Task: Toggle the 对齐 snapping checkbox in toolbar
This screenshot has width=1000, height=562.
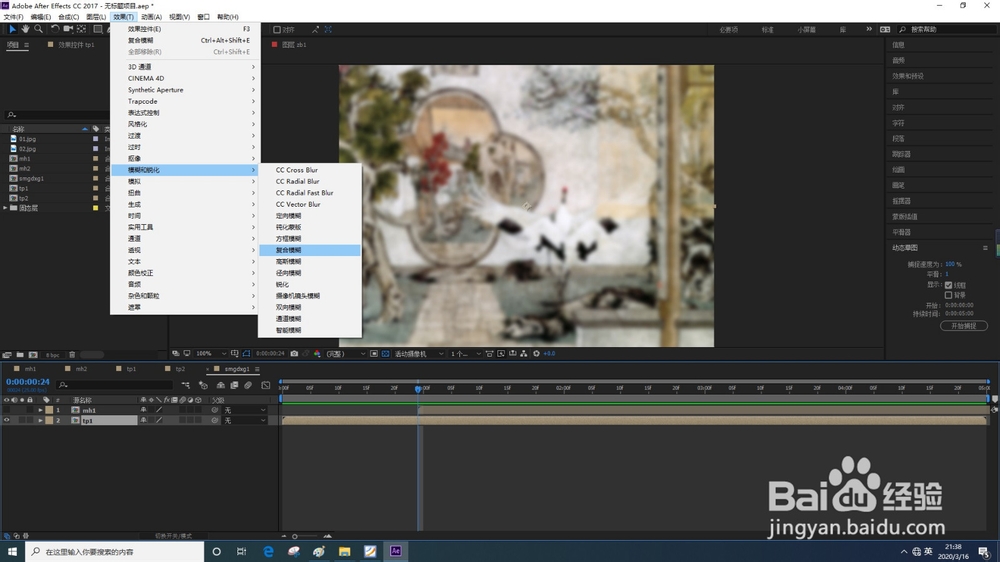Action: pos(277,29)
